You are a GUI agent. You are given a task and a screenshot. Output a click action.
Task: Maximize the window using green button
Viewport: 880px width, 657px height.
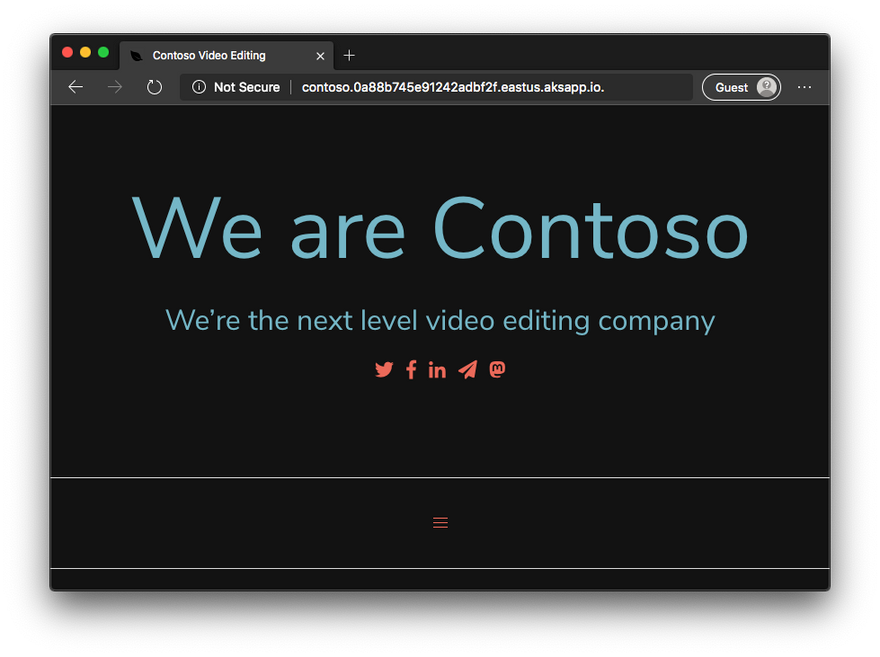coord(103,52)
